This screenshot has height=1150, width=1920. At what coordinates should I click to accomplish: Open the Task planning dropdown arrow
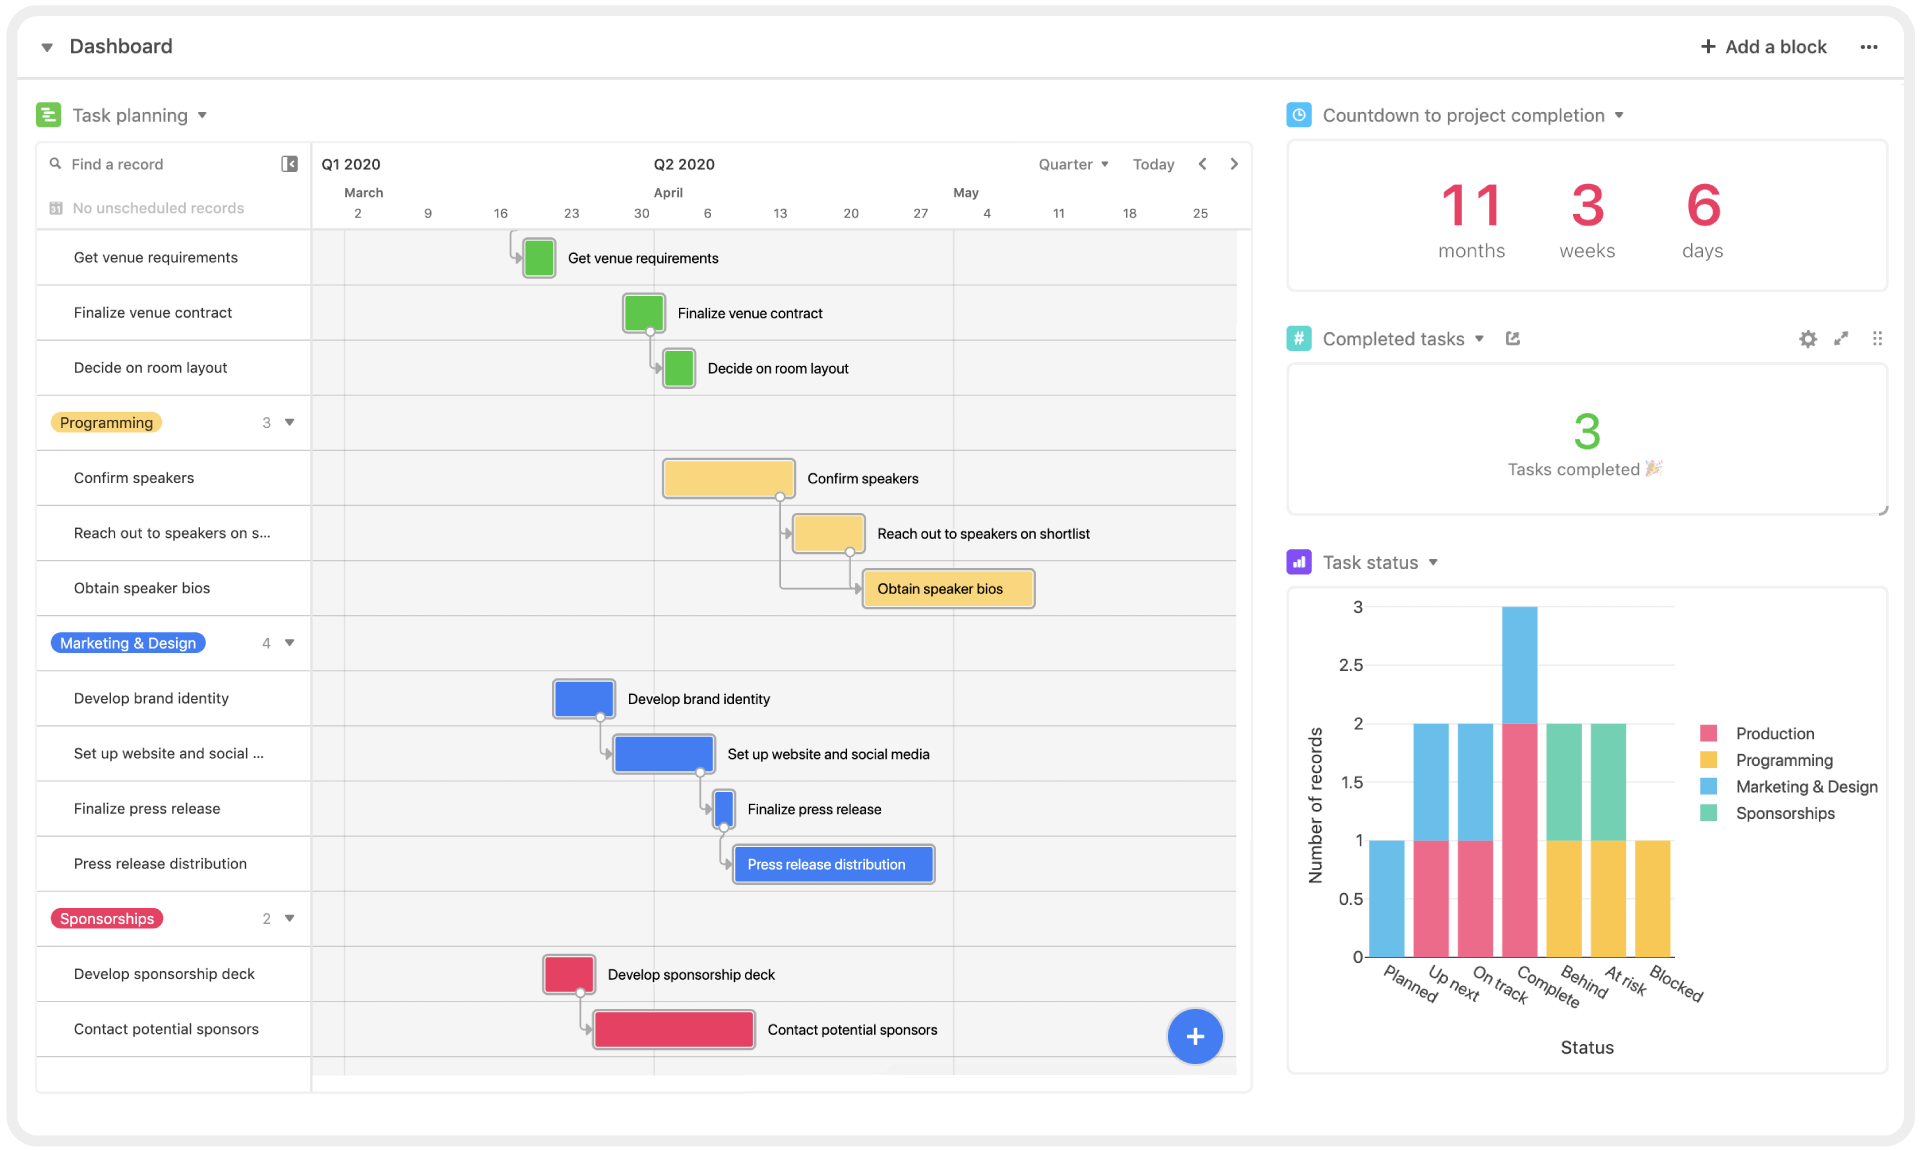[x=202, y=115]
